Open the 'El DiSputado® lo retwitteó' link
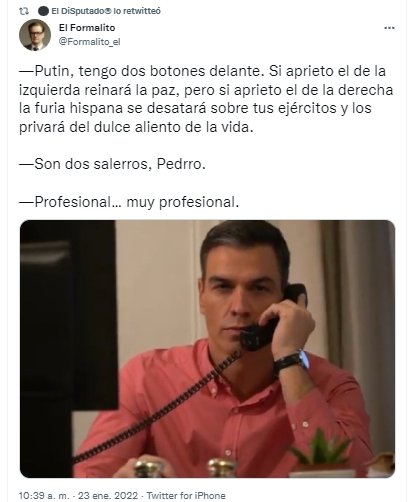Viewport: 413px width, 502px height. pos(106,11)
